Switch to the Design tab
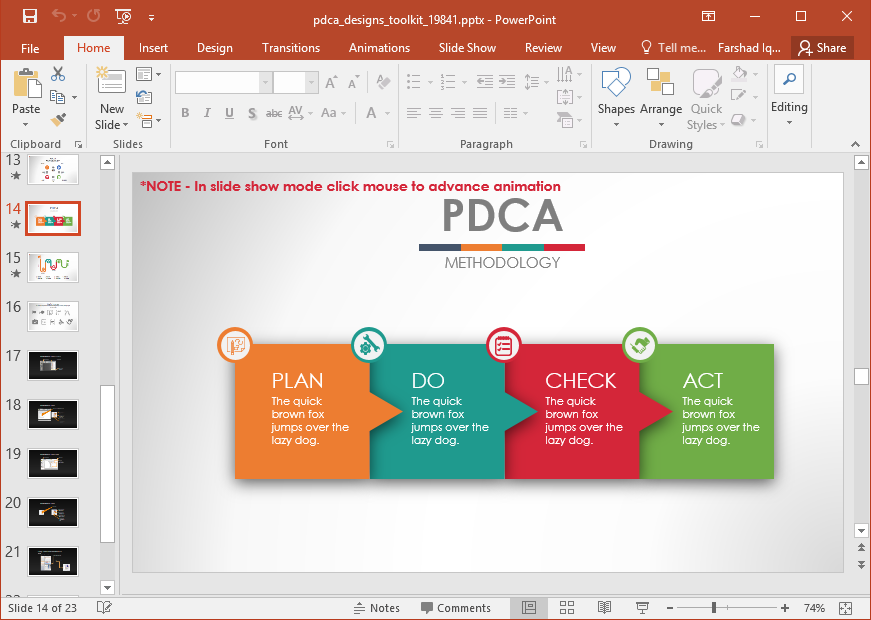Viewport: 871px width, 620px height. tap(214, 48)
